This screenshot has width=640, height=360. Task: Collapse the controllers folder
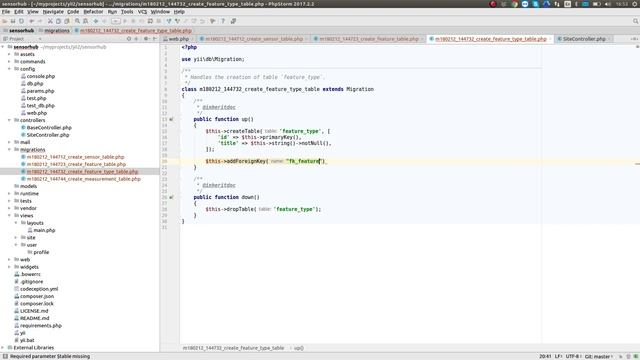click(x=9, y=120)
